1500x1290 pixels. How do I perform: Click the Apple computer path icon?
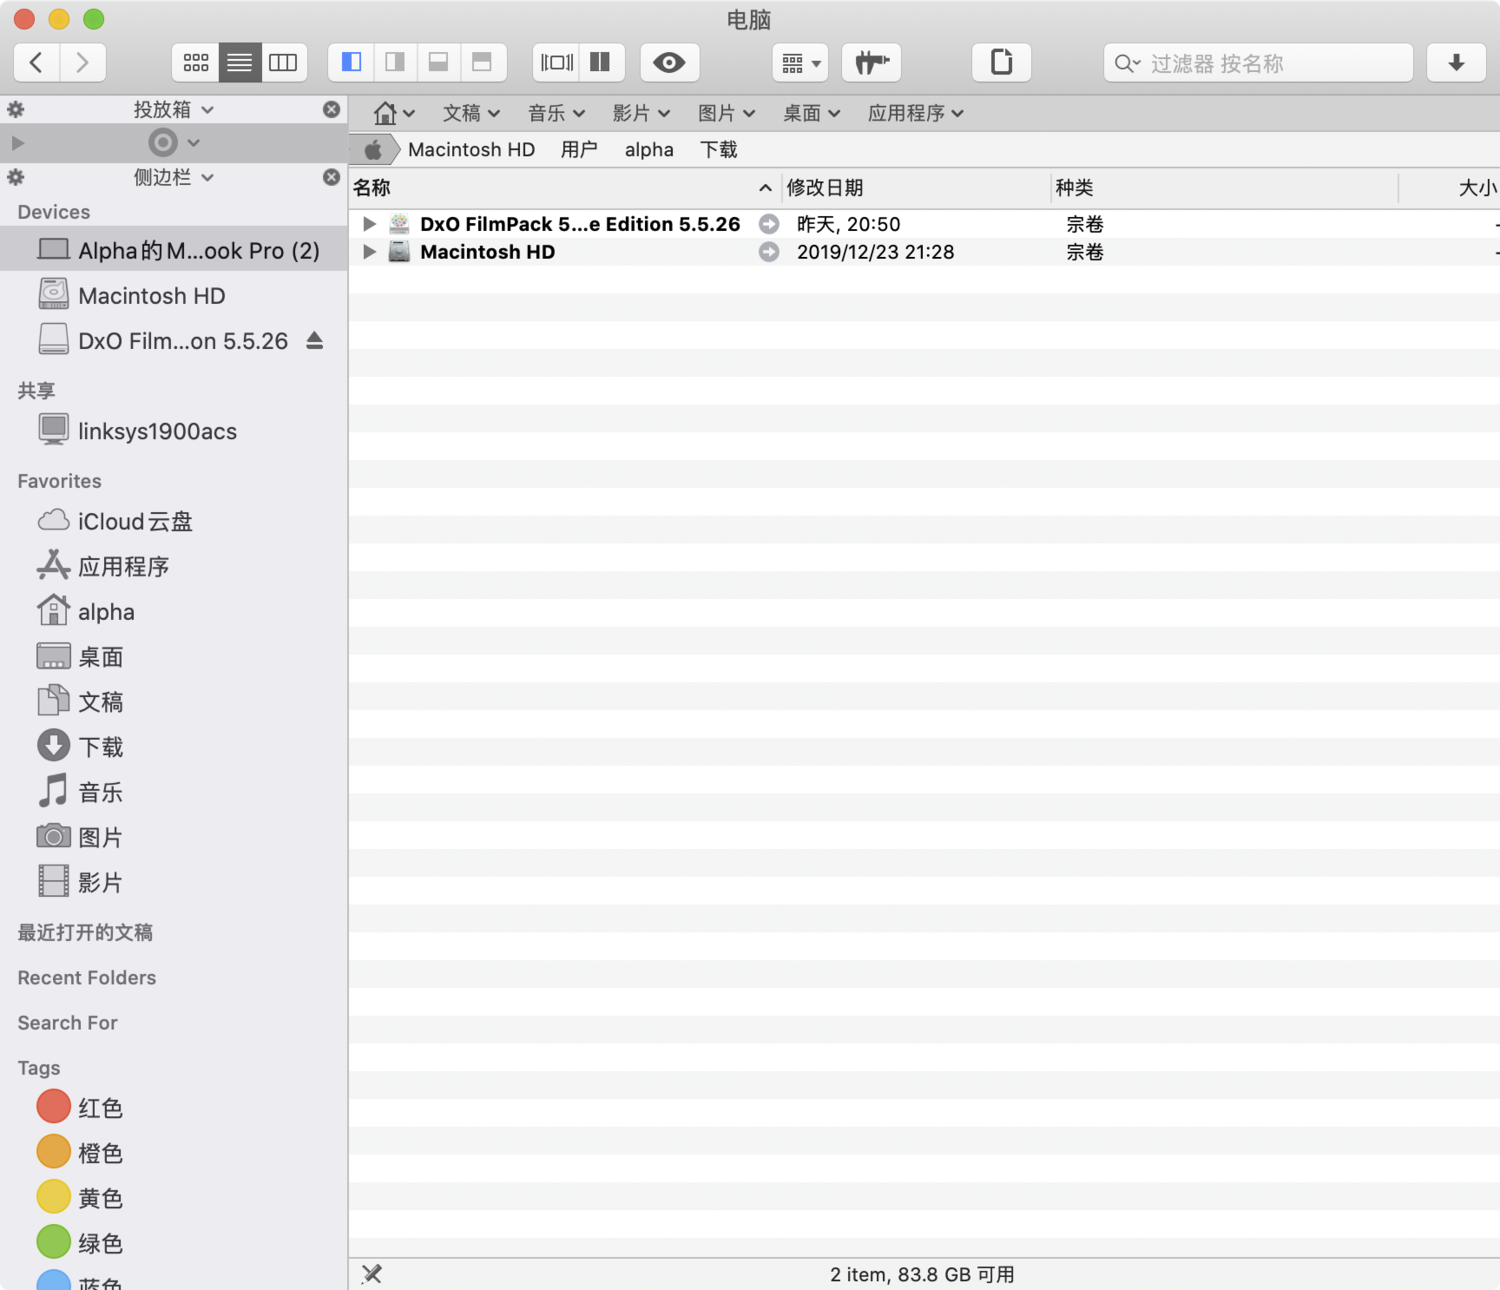pyautogui.click(x=373, y=150)
